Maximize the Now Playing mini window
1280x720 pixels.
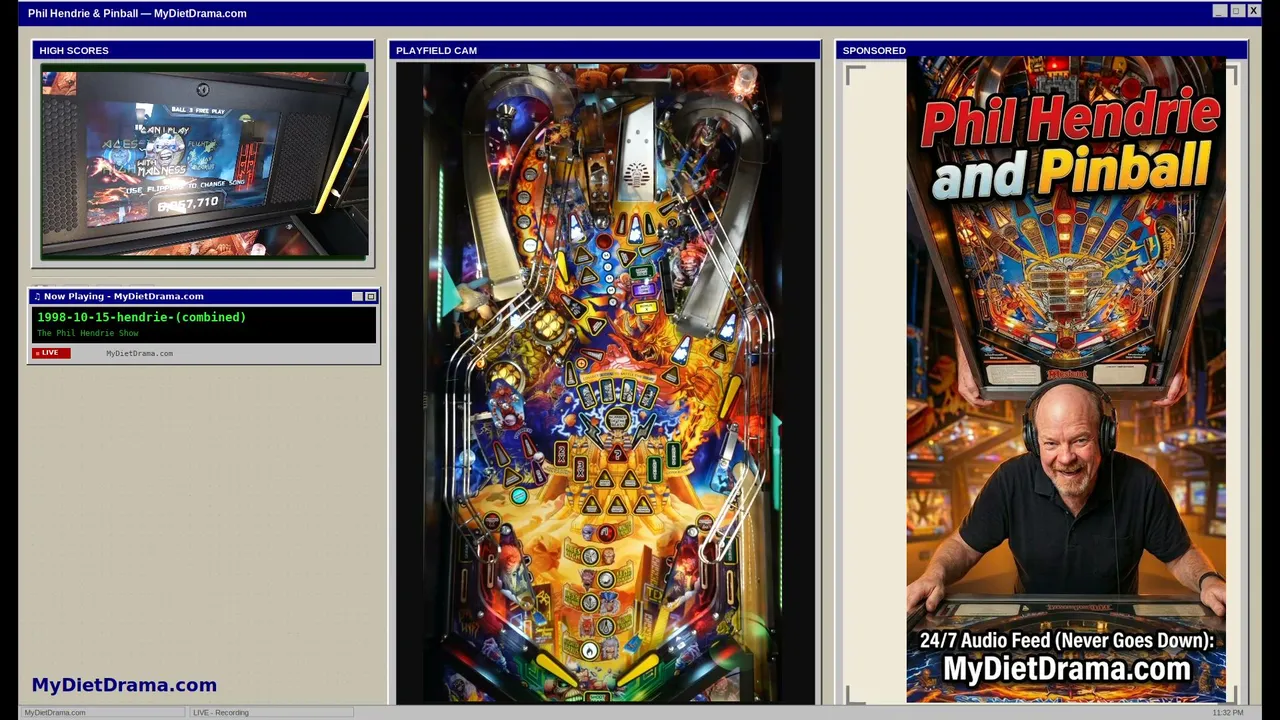coord(370,296)
